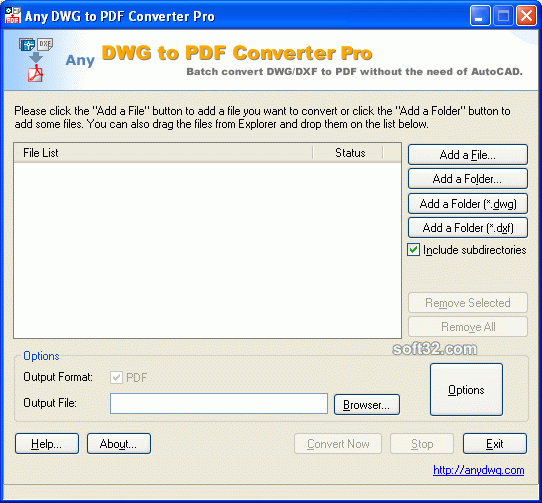This screenshot has width=542, height=503.
Task: Click the Add a Folder... button
Action: (x=468, y=179)
